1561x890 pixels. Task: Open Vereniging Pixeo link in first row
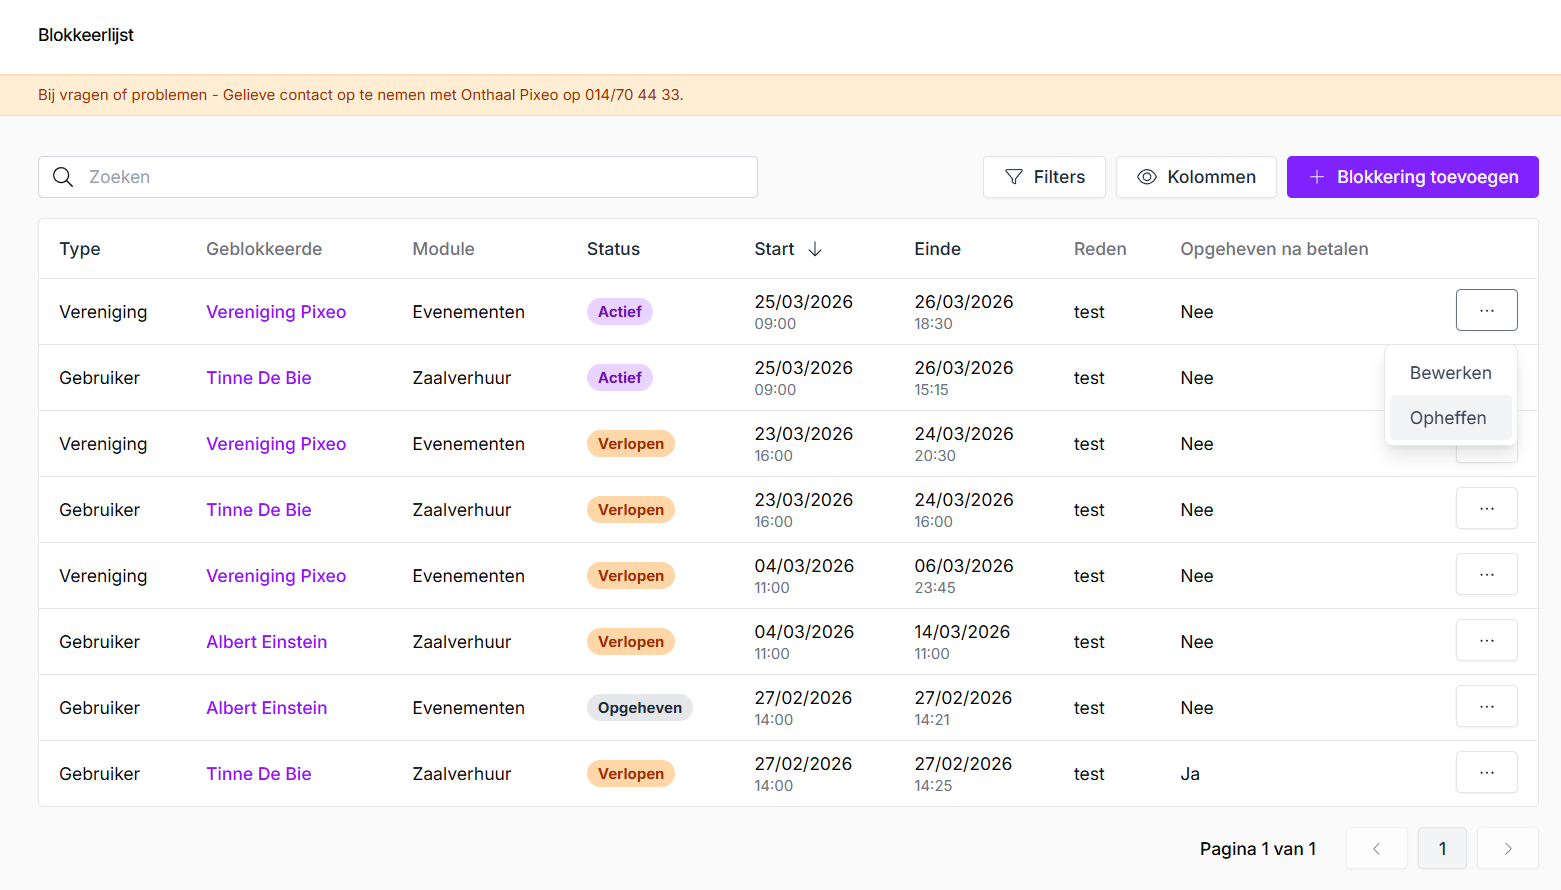[276, 312]
